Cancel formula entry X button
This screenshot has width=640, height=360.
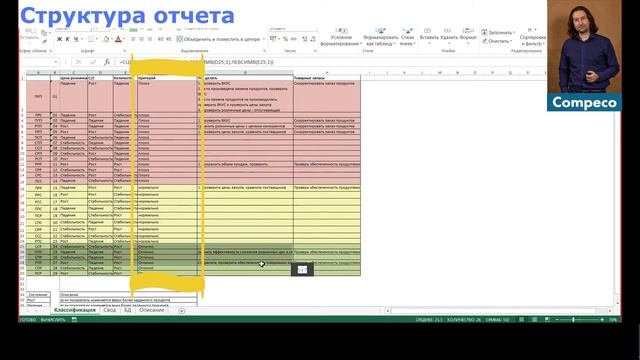79,62
